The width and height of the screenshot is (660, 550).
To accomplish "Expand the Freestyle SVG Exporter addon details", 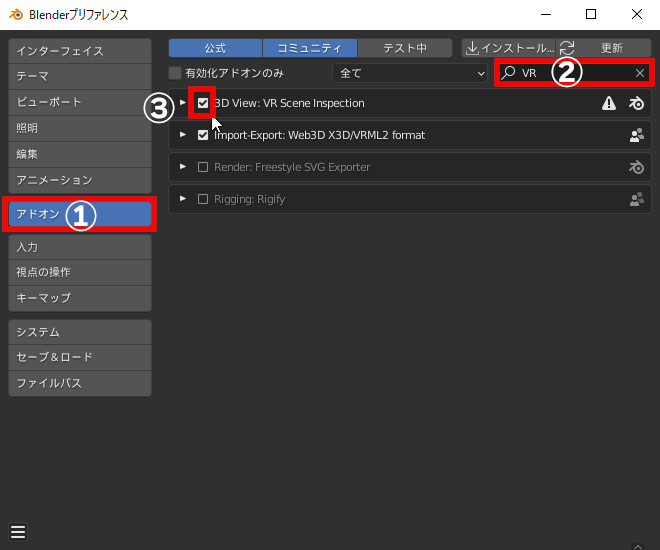I will (183, 167).
